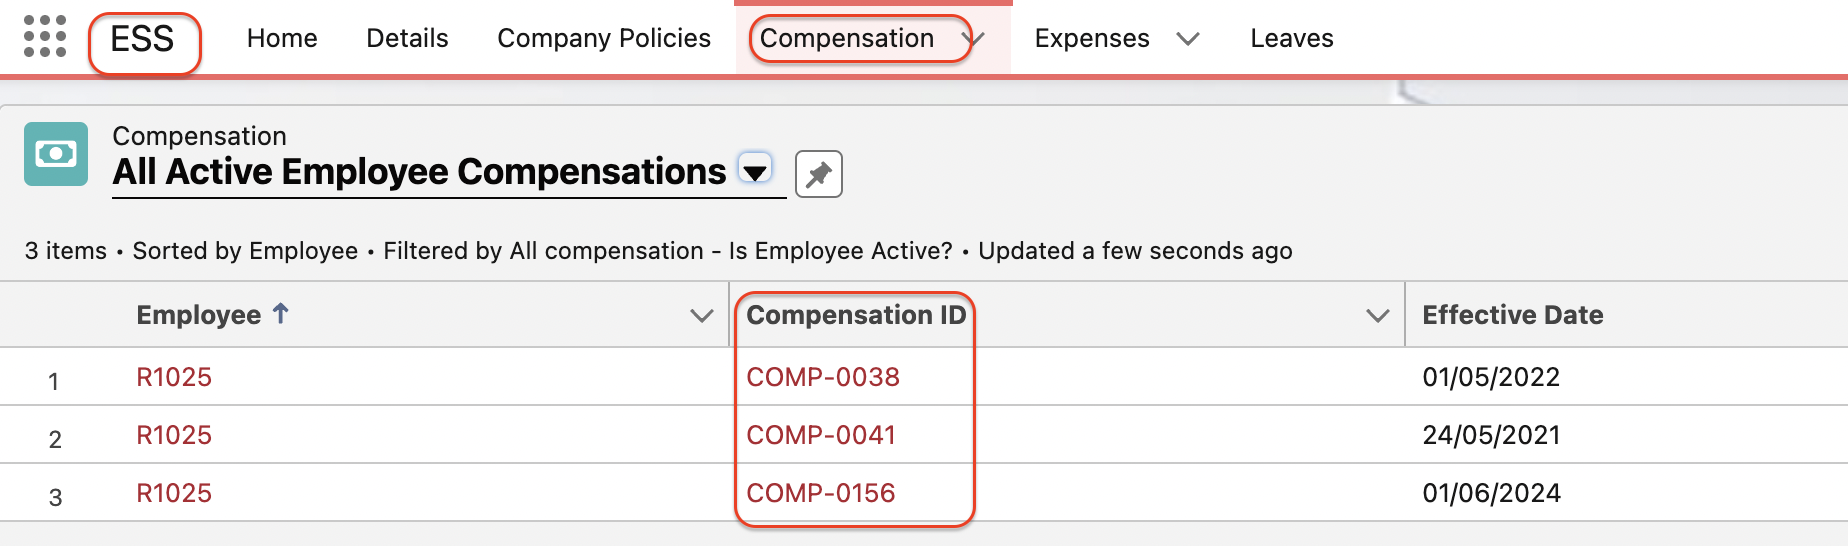Open compensation record COMP-0156

coord(821,493)
